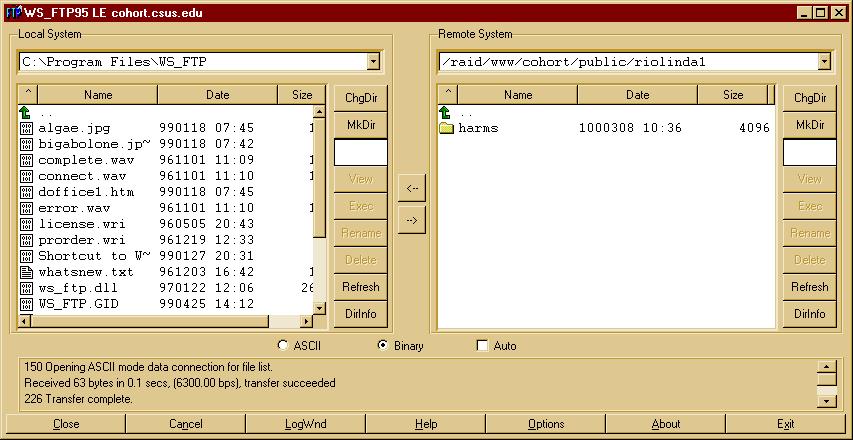Click local file mask input field
The image size is (853, 440).
361,152
